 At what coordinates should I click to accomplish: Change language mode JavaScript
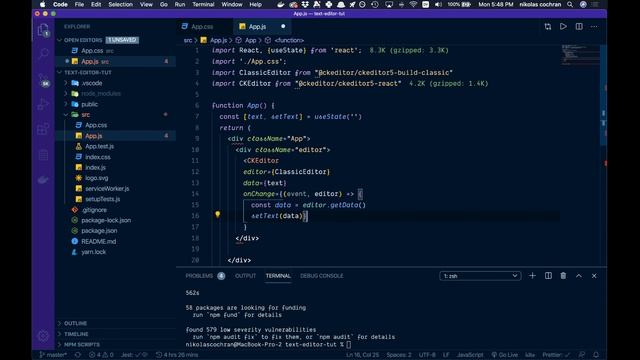click(469, 355)
